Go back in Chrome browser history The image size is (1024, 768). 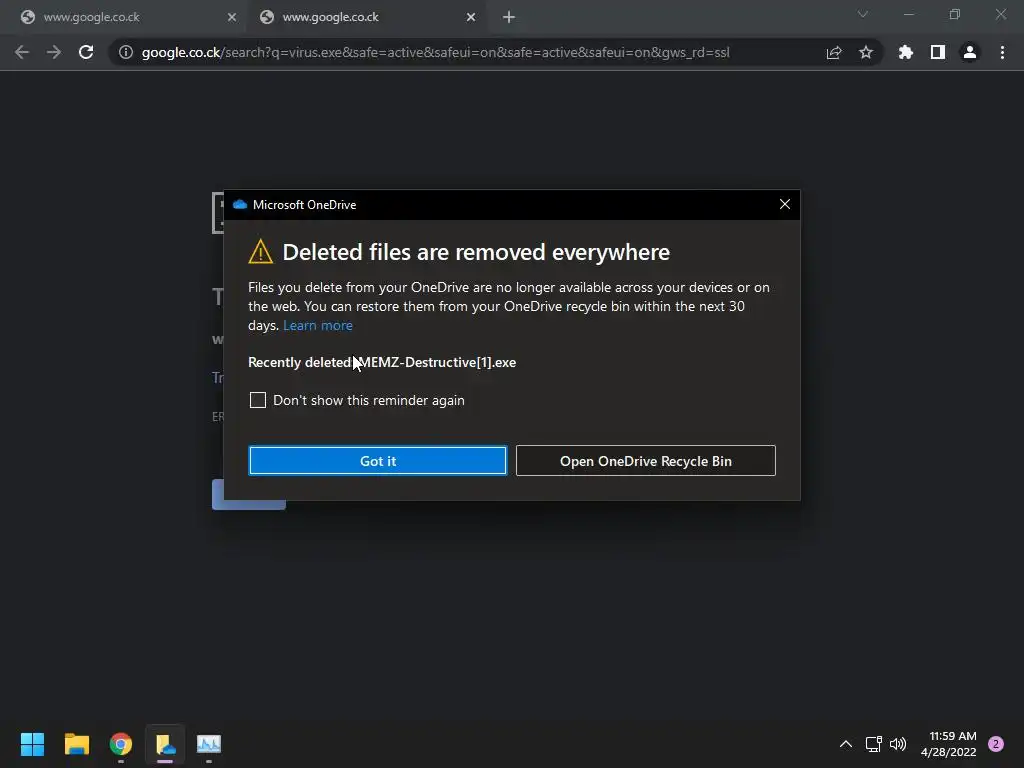[22, 52]
